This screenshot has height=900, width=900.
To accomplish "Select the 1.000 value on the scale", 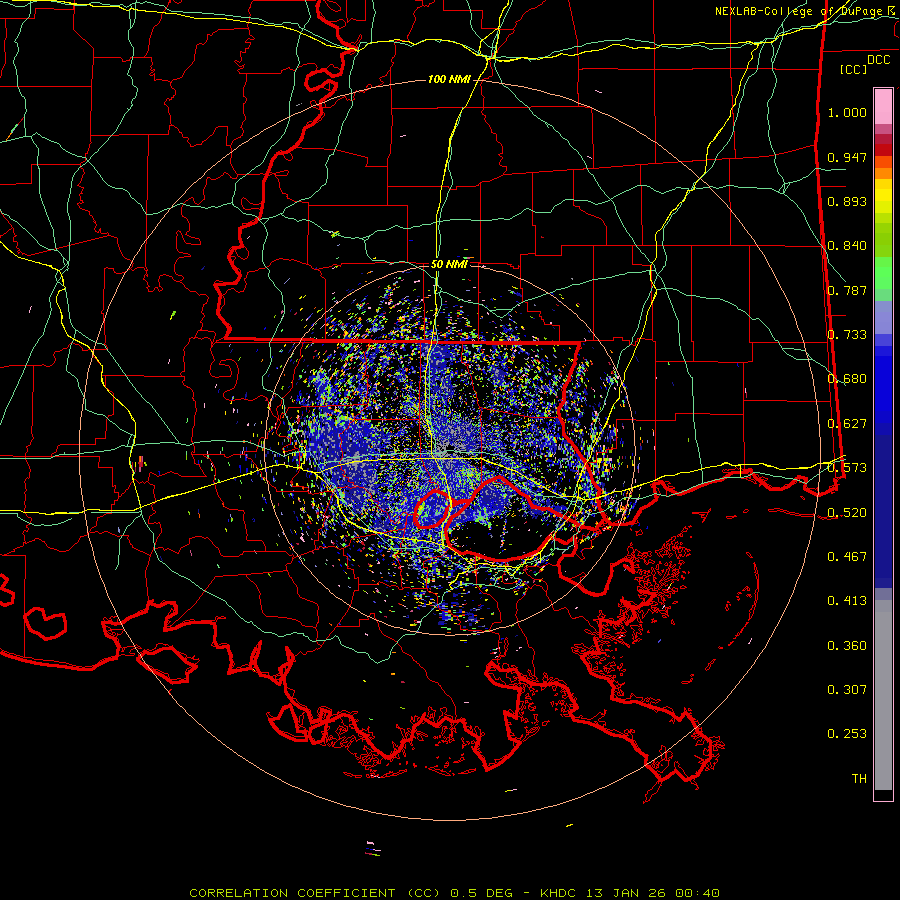I will click(x=847, y=112).
